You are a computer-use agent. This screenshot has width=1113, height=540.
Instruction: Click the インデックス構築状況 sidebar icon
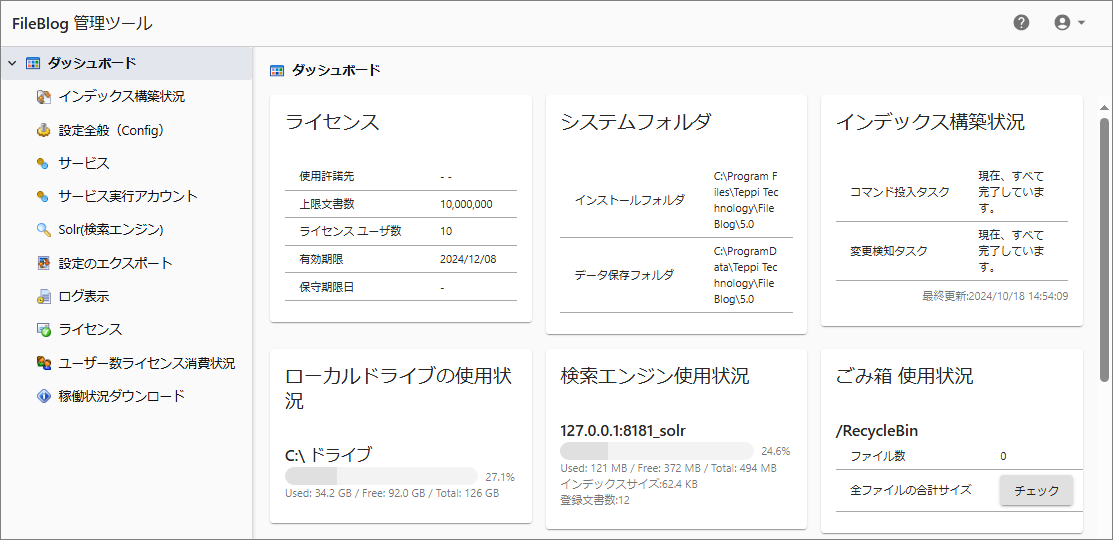click(43, 97)
